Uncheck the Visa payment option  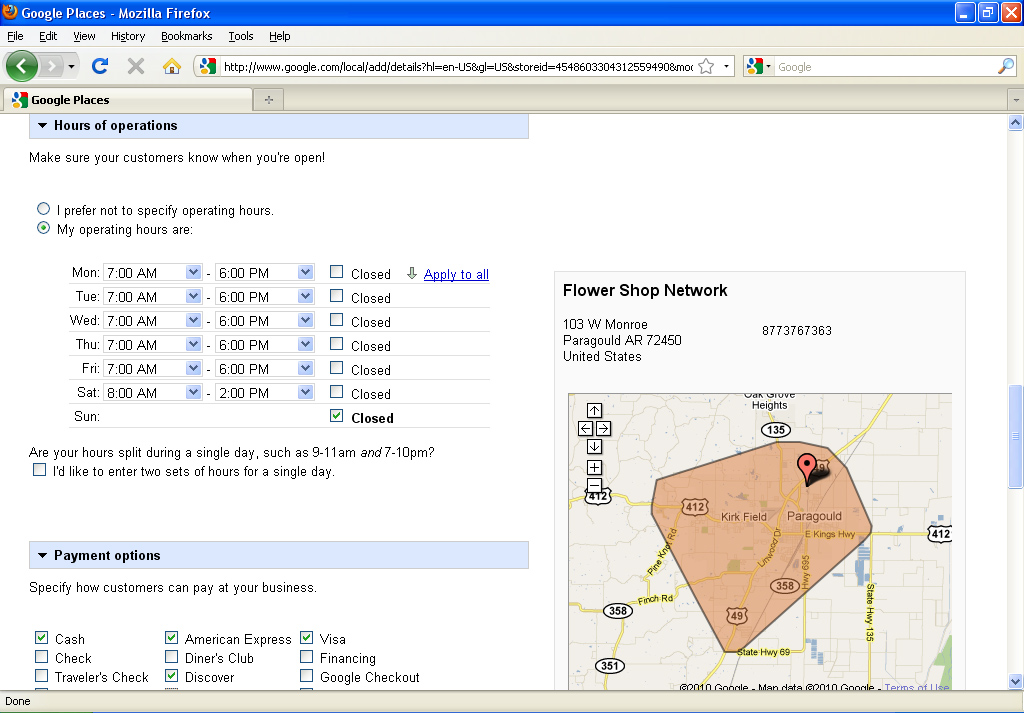pyautogui.click(x=306, y=637)
